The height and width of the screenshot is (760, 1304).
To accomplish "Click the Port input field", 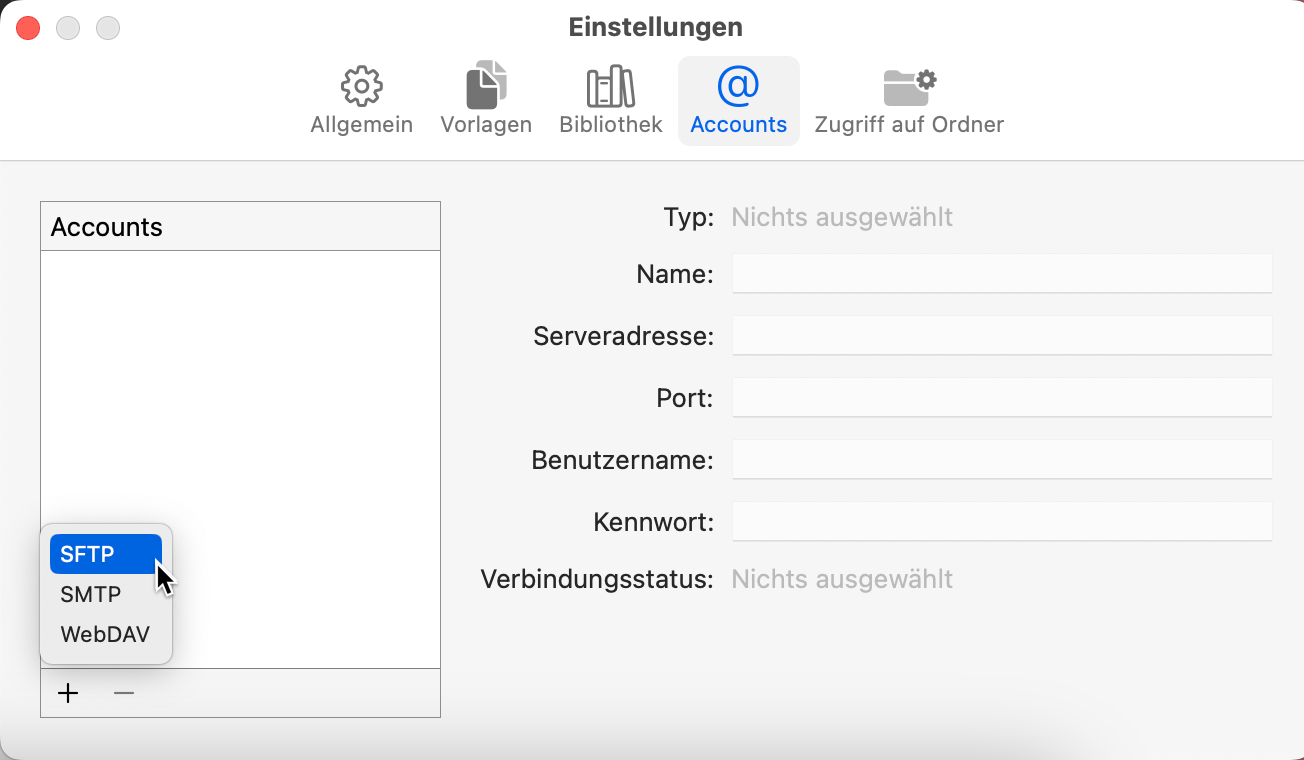I will point(1001,397).
